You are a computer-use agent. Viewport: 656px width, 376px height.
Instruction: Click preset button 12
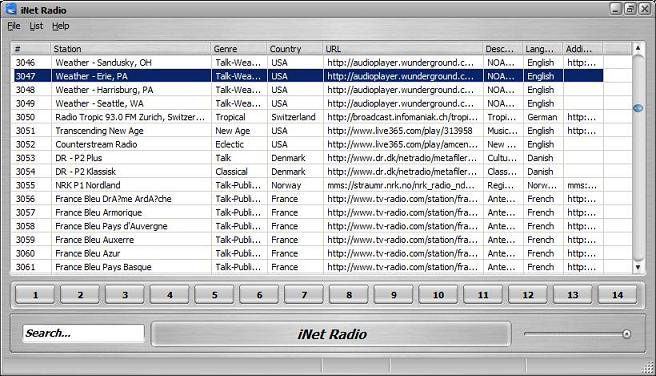pos(528,295)
